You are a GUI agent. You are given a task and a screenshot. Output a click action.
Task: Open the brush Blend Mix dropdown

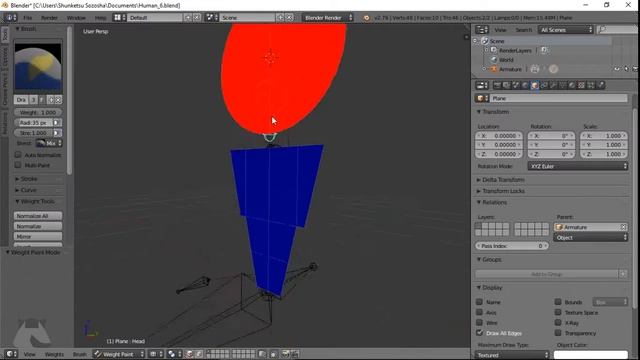click(x=49, y=143)
